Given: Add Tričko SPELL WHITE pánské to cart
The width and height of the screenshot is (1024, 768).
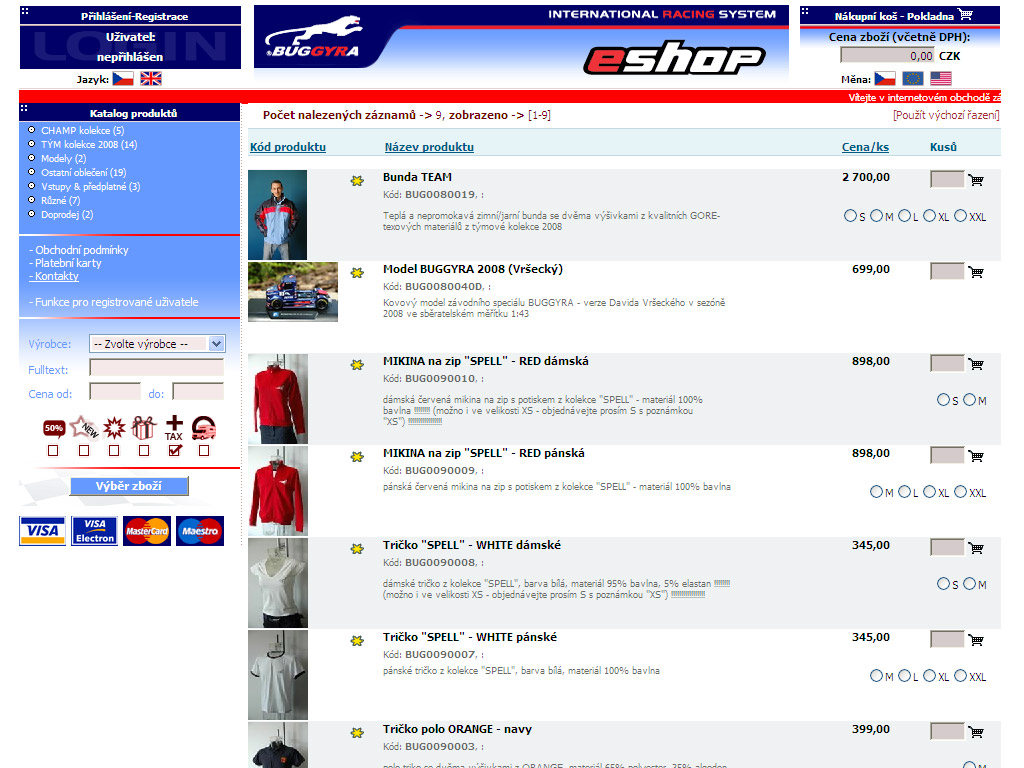Looking at the screenshot, I should coord(976,641).
